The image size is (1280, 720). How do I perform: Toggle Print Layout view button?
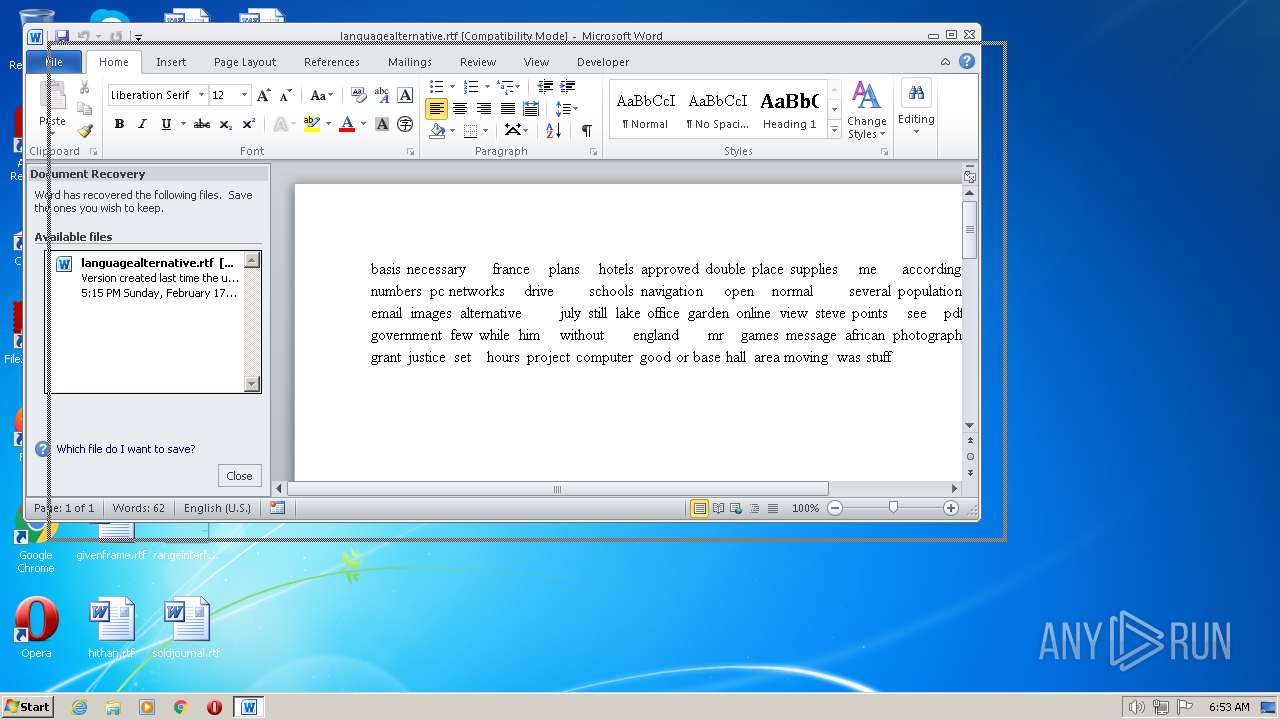[700, 508]
